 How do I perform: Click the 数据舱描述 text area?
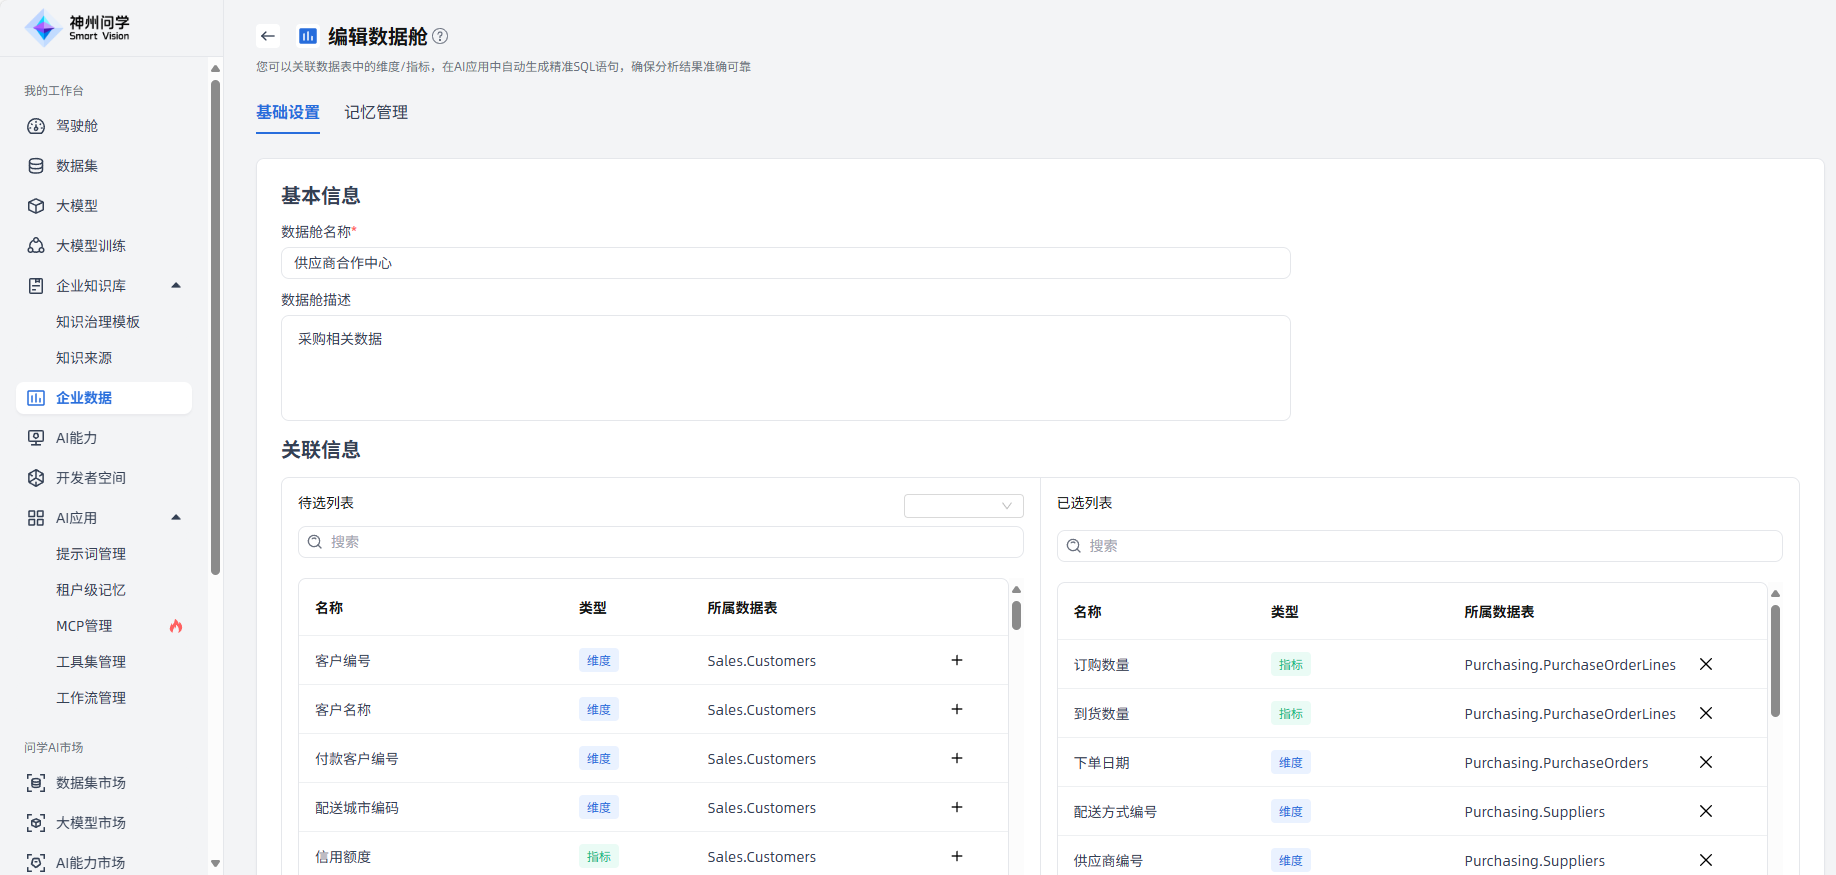[786, 368]
